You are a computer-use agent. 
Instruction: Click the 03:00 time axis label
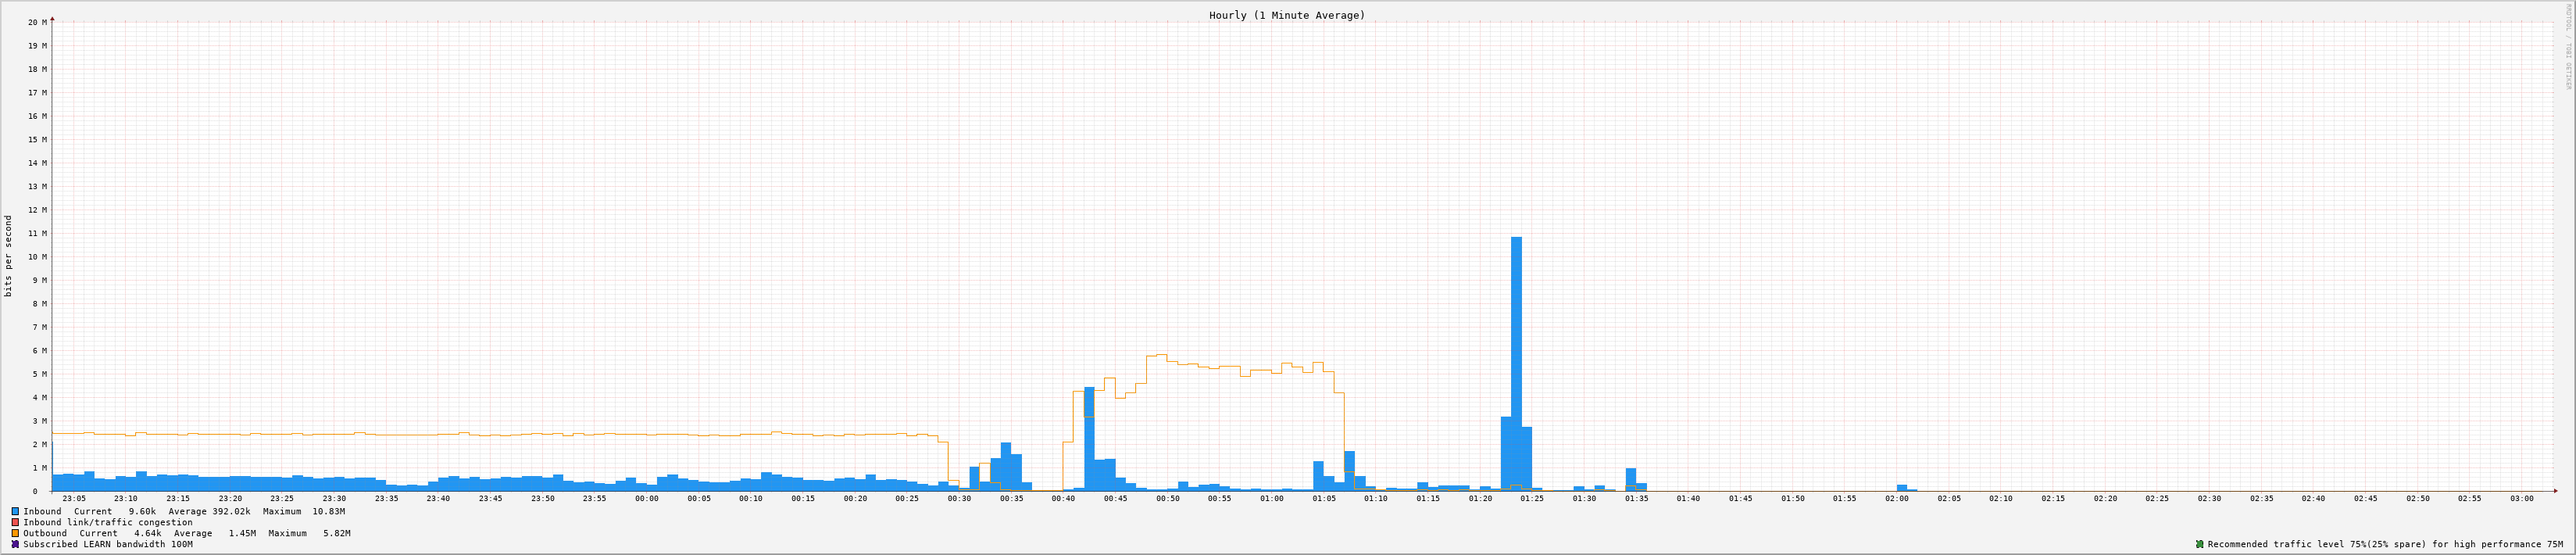[2521, 498]
